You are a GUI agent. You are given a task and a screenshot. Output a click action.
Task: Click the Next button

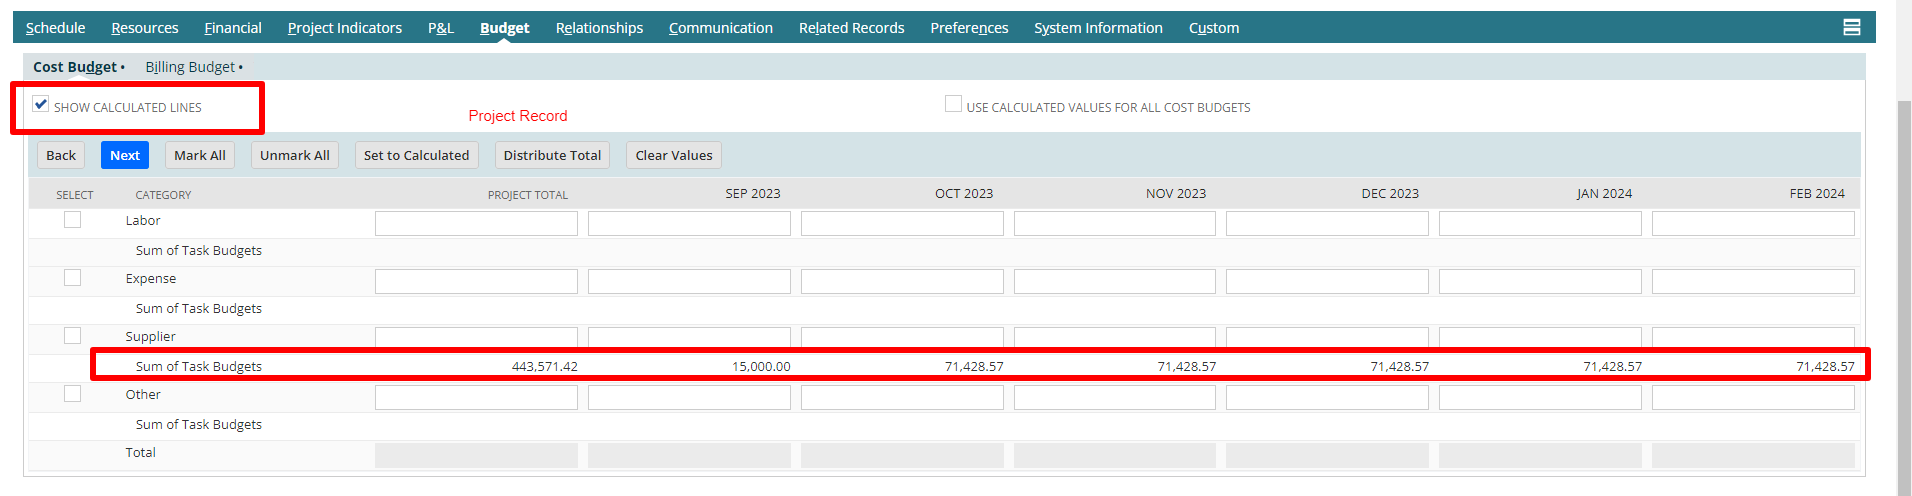[125, 155]
